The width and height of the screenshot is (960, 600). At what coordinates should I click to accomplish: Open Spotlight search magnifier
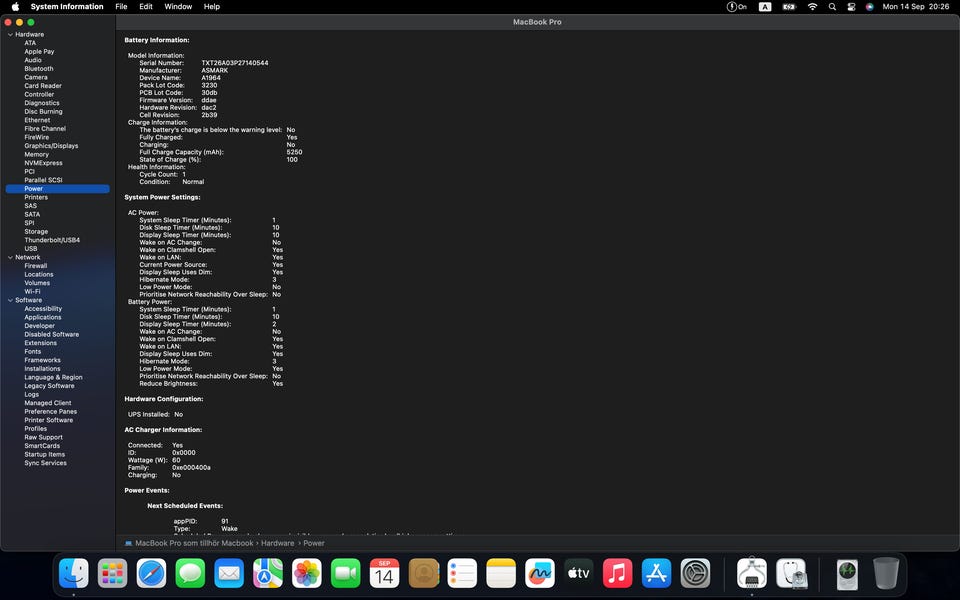[832, 7]
